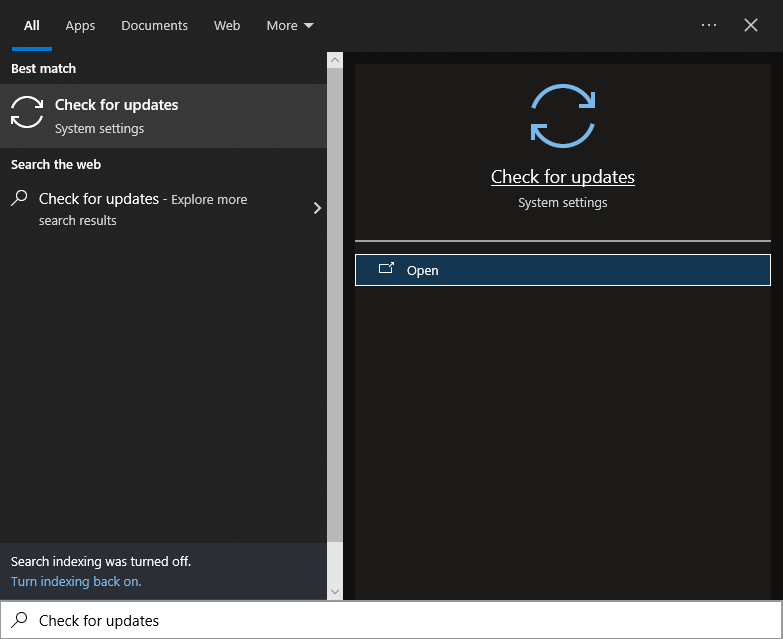783x639 pixels.
Task: Expand the More filter dropdown
Action: [289, 26]
